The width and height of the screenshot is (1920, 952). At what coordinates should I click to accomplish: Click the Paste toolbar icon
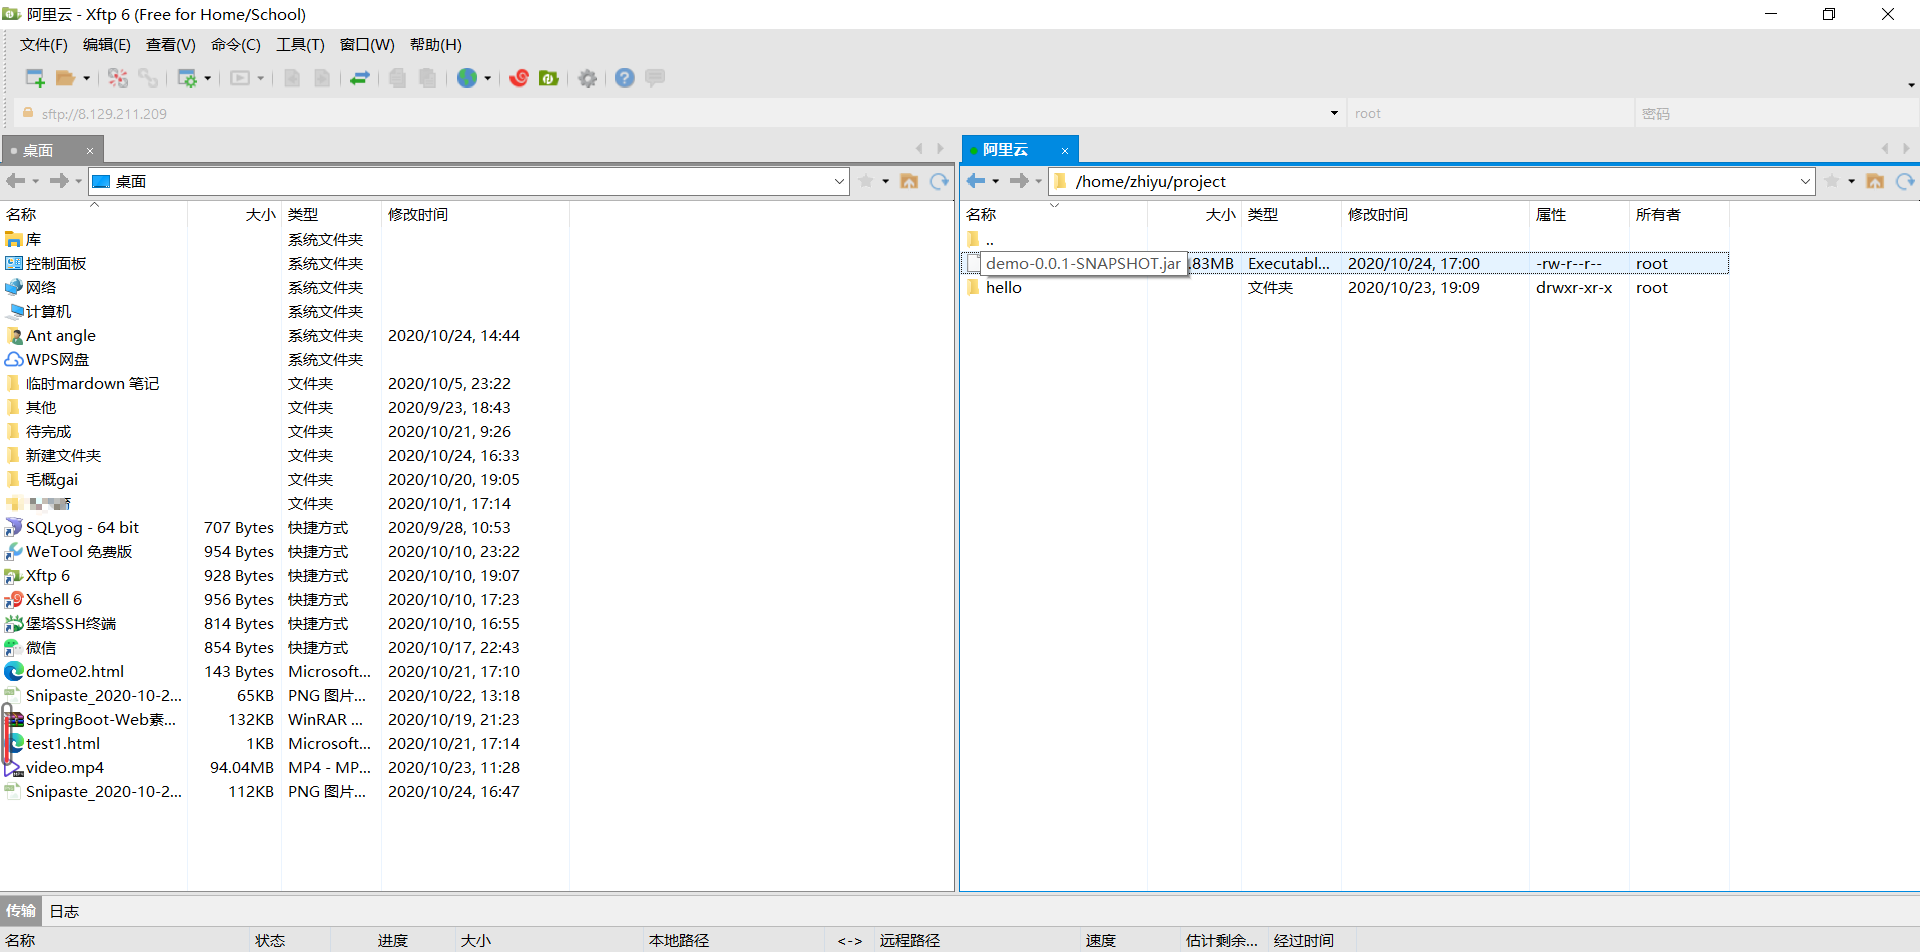(x=427, y=78)
